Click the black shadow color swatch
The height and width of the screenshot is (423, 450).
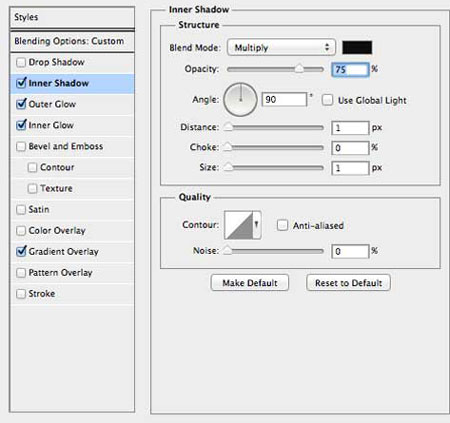tap(357, 47)
